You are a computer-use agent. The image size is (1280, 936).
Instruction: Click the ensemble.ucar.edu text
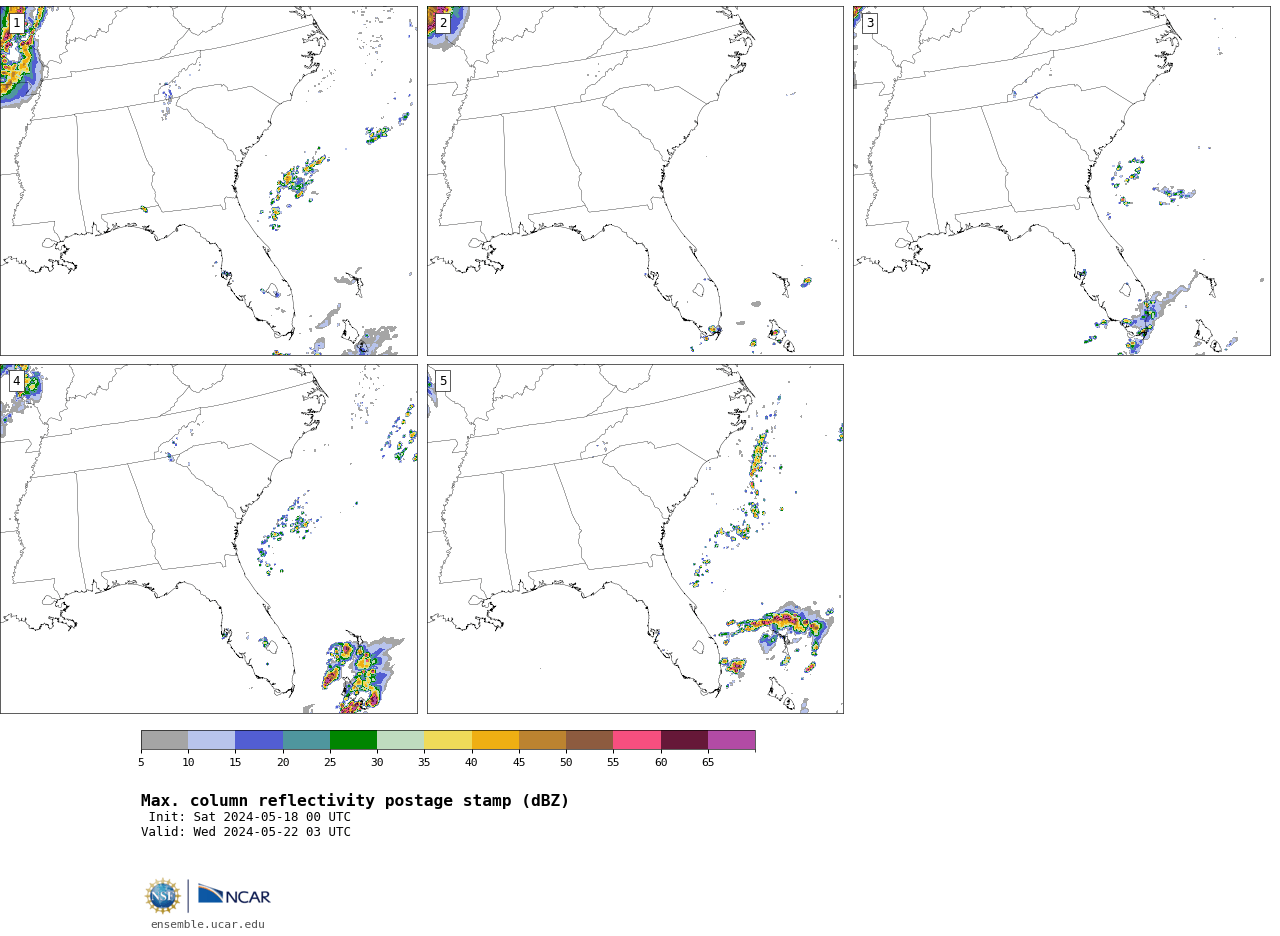[208, 925]
